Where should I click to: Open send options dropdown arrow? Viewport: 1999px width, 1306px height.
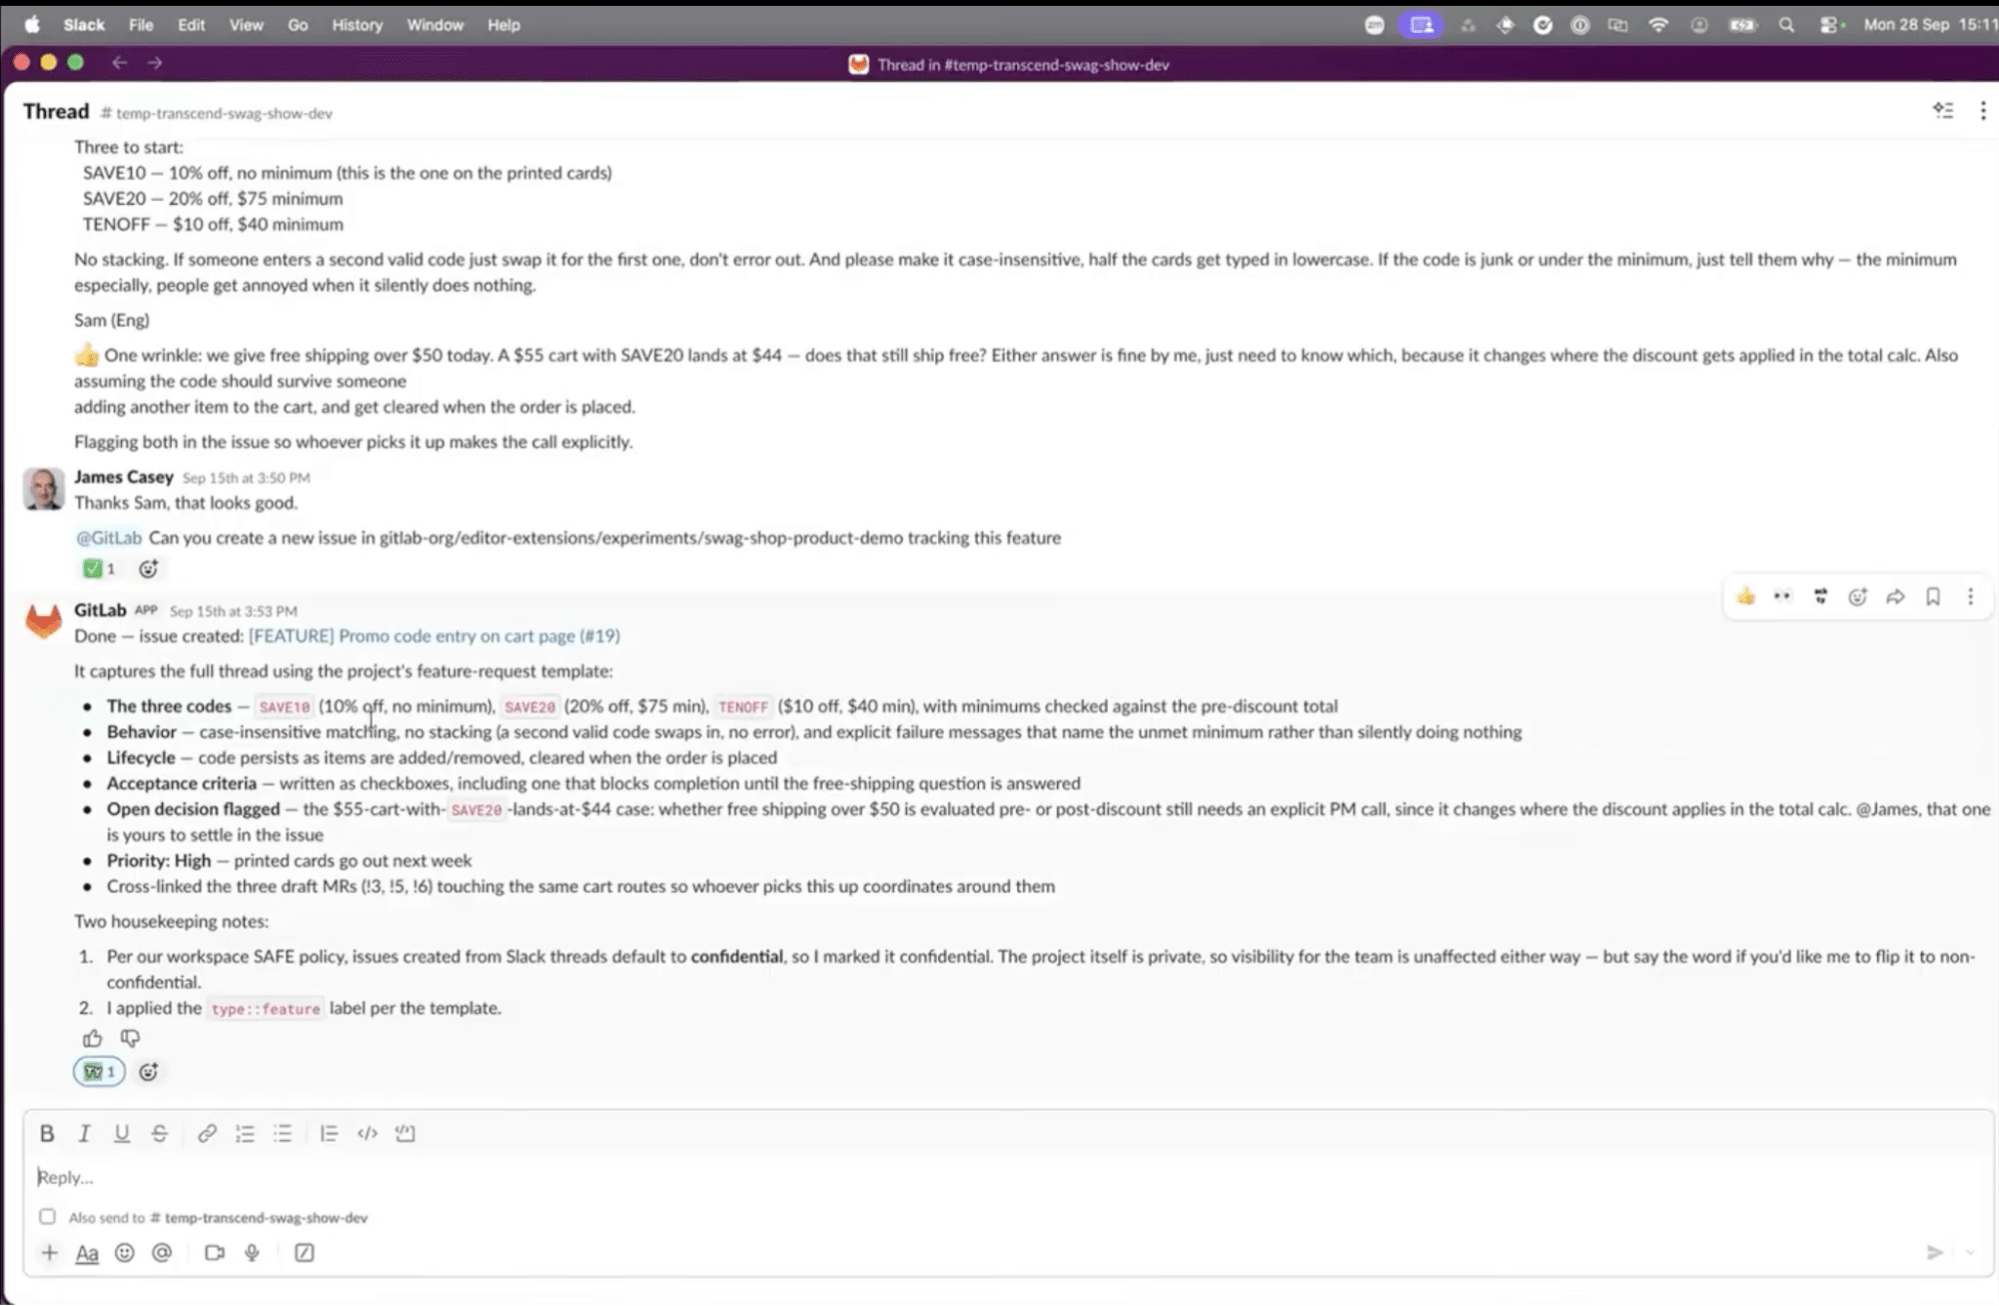pyautogui.click(x=1970, y=1253)
